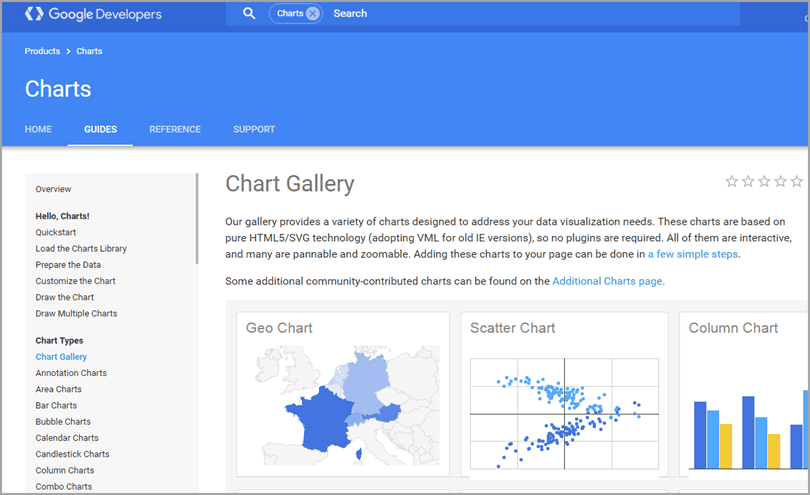Open Bar Charts in sidebar
This screenshot has width=810, height=495.
tap(56, 406)
